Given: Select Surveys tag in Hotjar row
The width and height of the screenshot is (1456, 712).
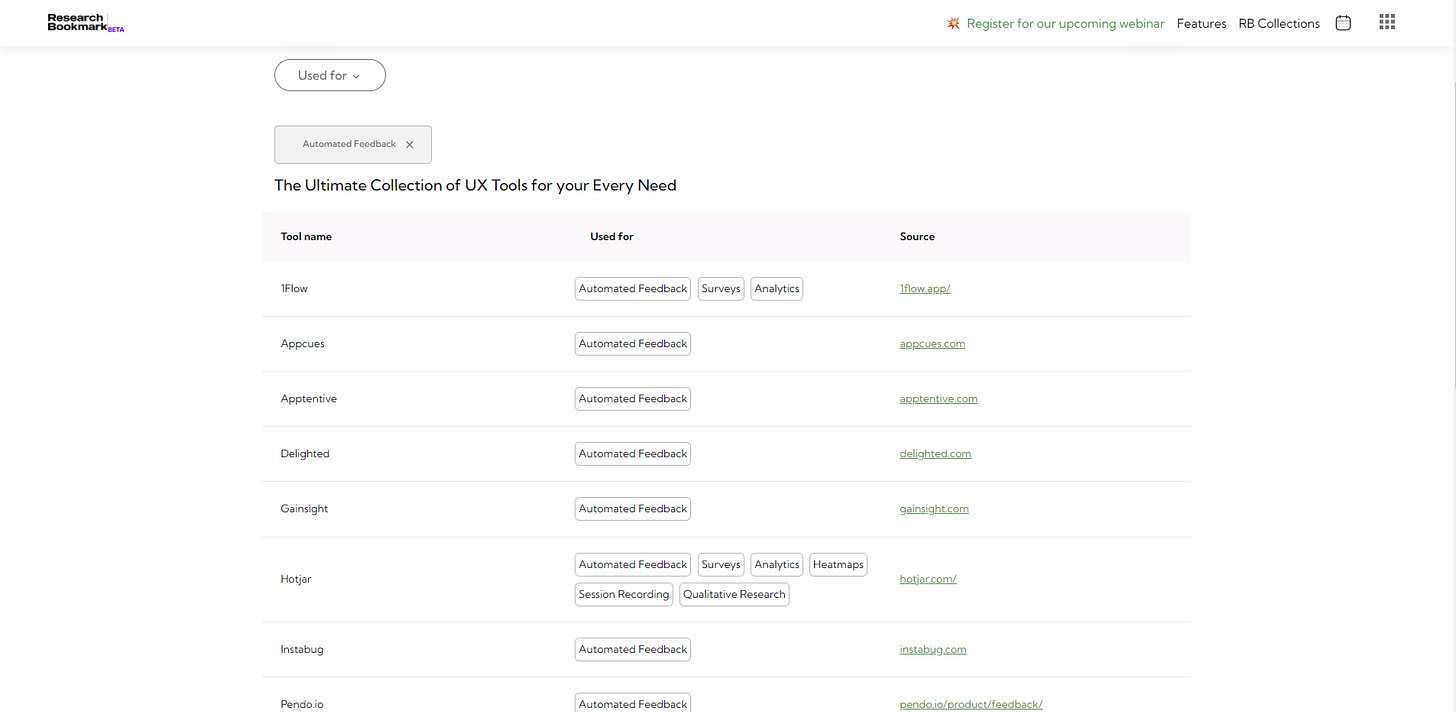Looking at the screenshot, I should [x=721, y=565].
